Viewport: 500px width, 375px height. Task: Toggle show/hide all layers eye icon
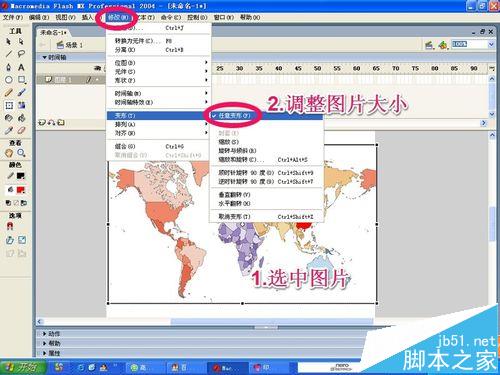coord(98,68)
